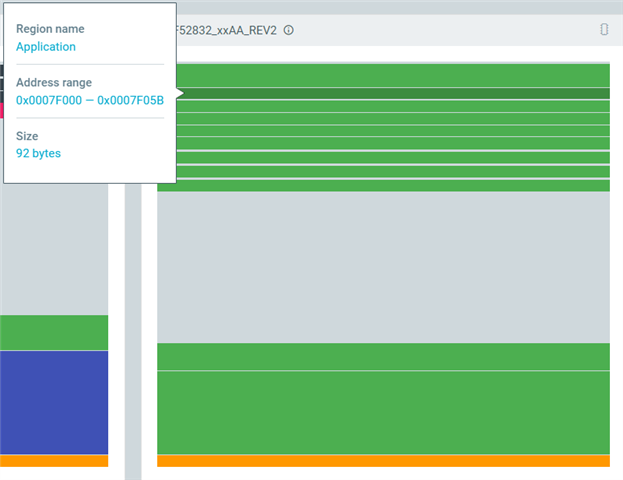Click the nRF52832_xxAA_REV2 device title text

pyautogui.click(x=227, y=30)
